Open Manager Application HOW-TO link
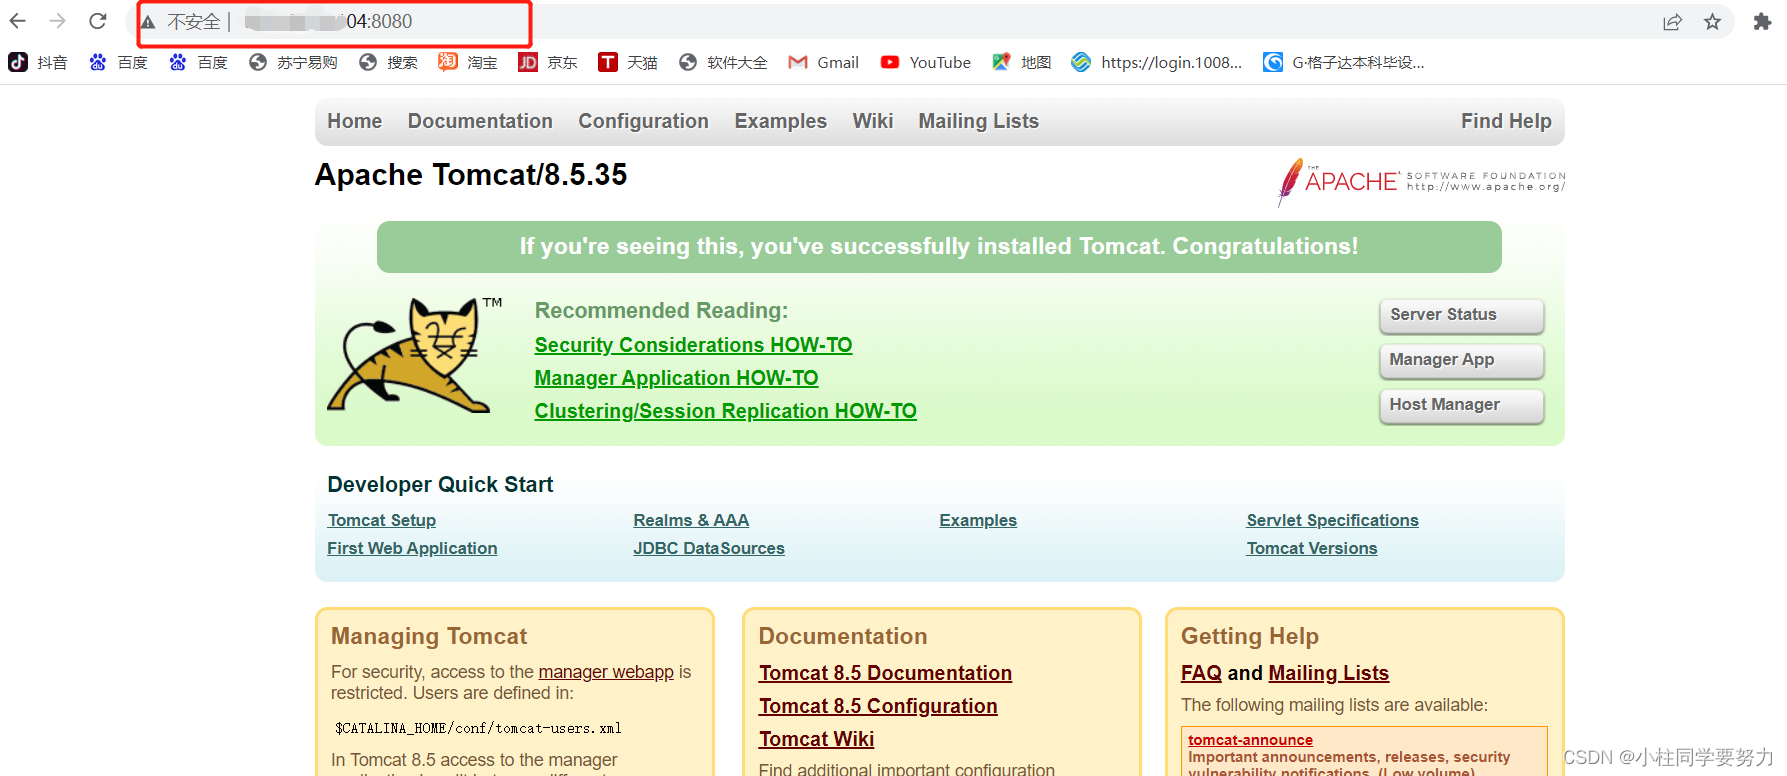 (676, 378)
